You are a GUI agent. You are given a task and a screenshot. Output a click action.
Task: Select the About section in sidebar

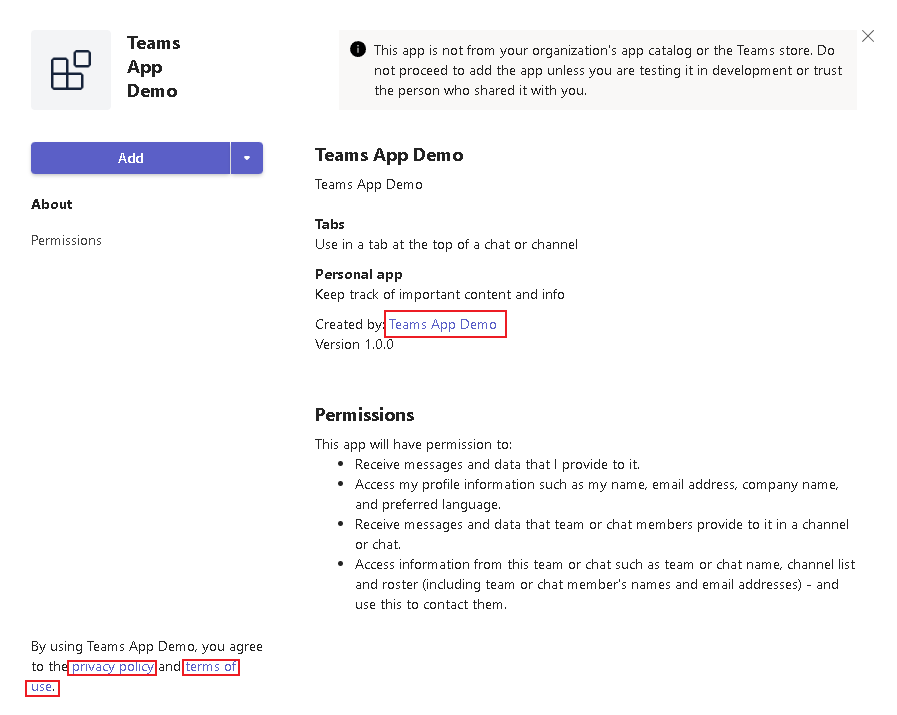coord(52,204)
